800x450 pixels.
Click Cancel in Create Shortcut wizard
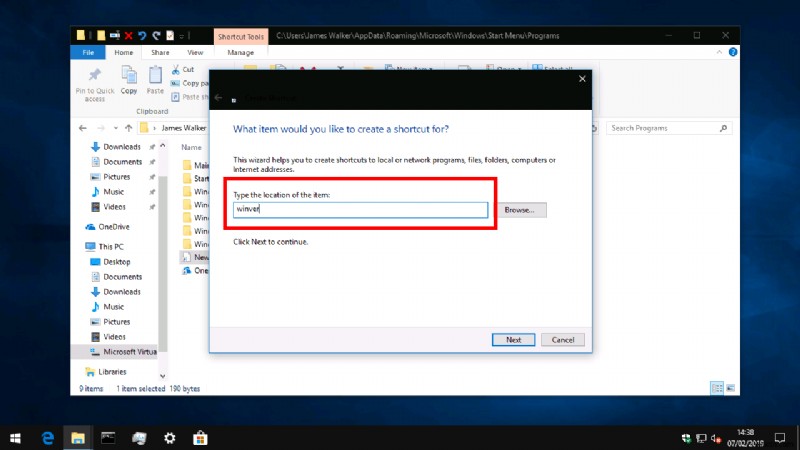point(563,340)
